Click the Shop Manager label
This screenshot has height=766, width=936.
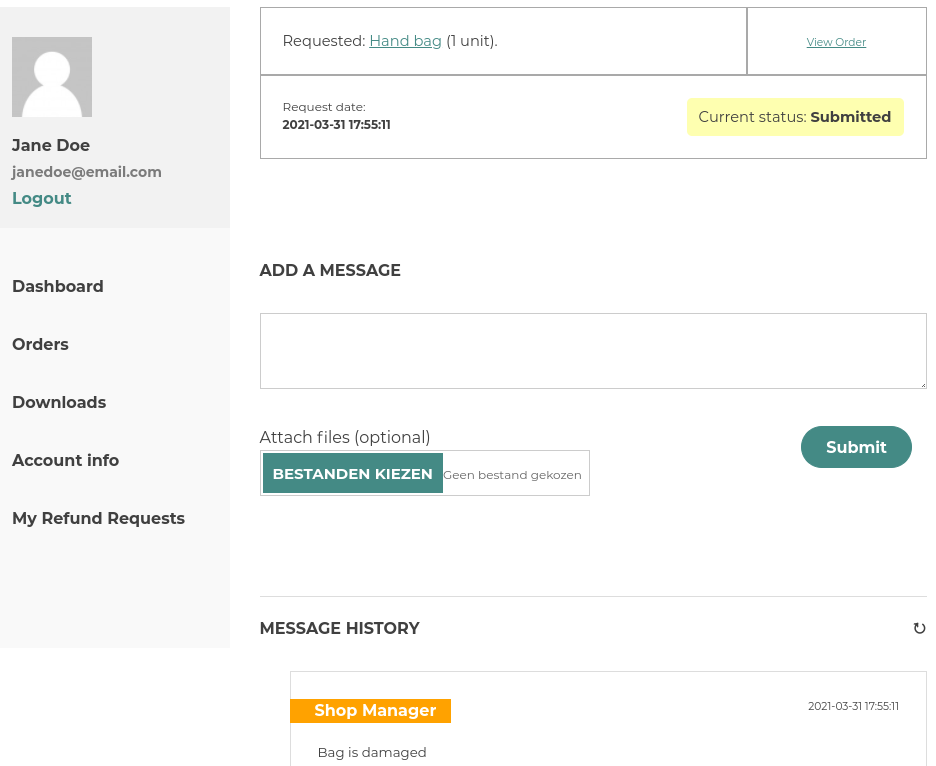click(370, 710)
